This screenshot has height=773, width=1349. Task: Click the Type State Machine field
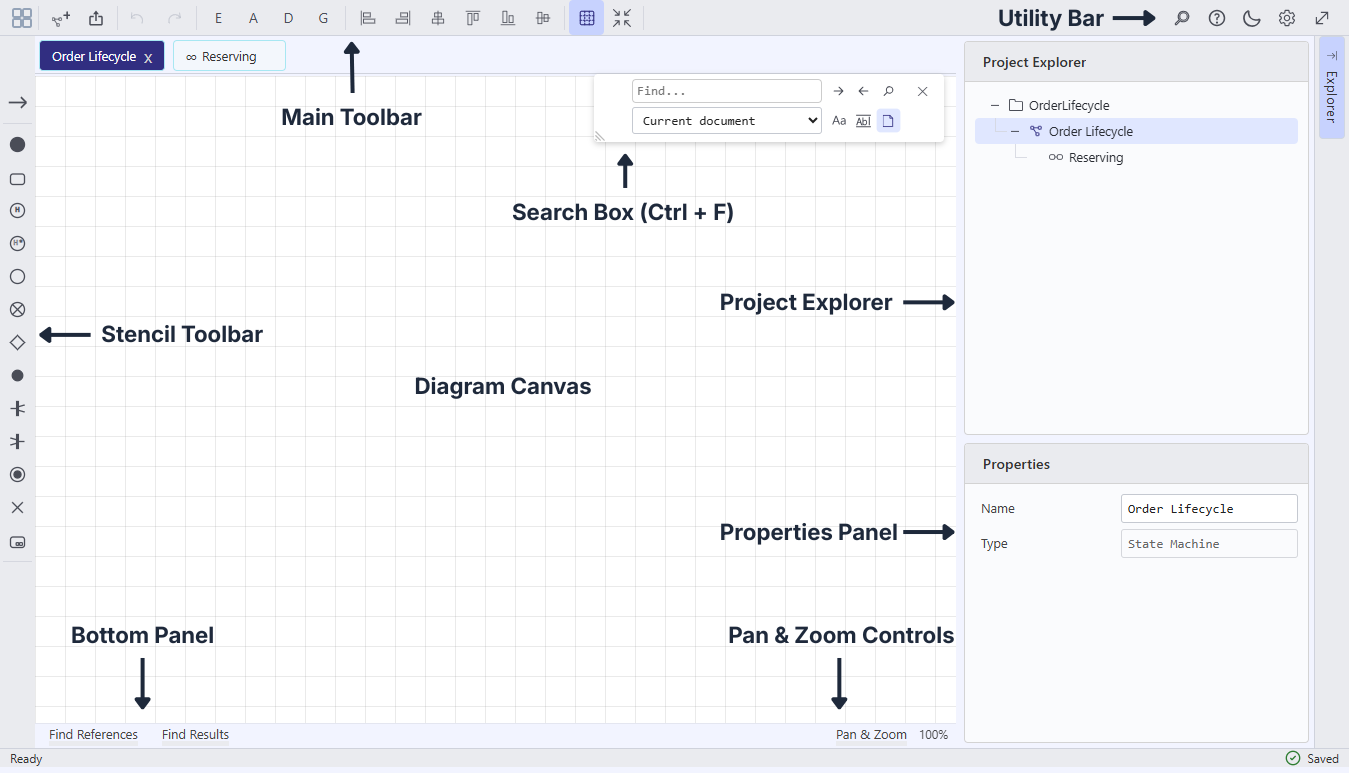pyautogui.click(x=1209, y=543)
